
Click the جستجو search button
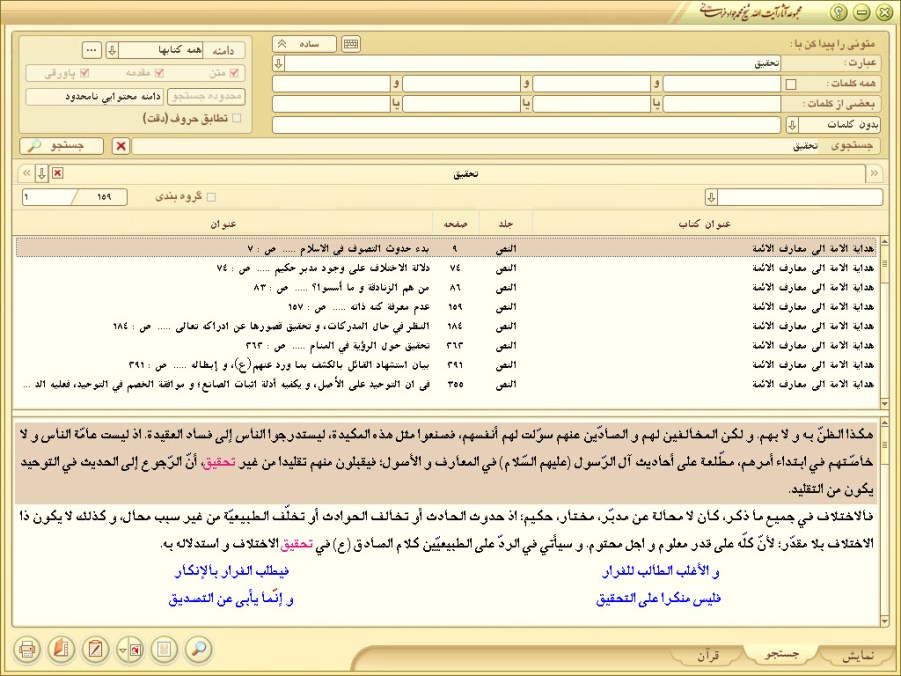point(61,146)
